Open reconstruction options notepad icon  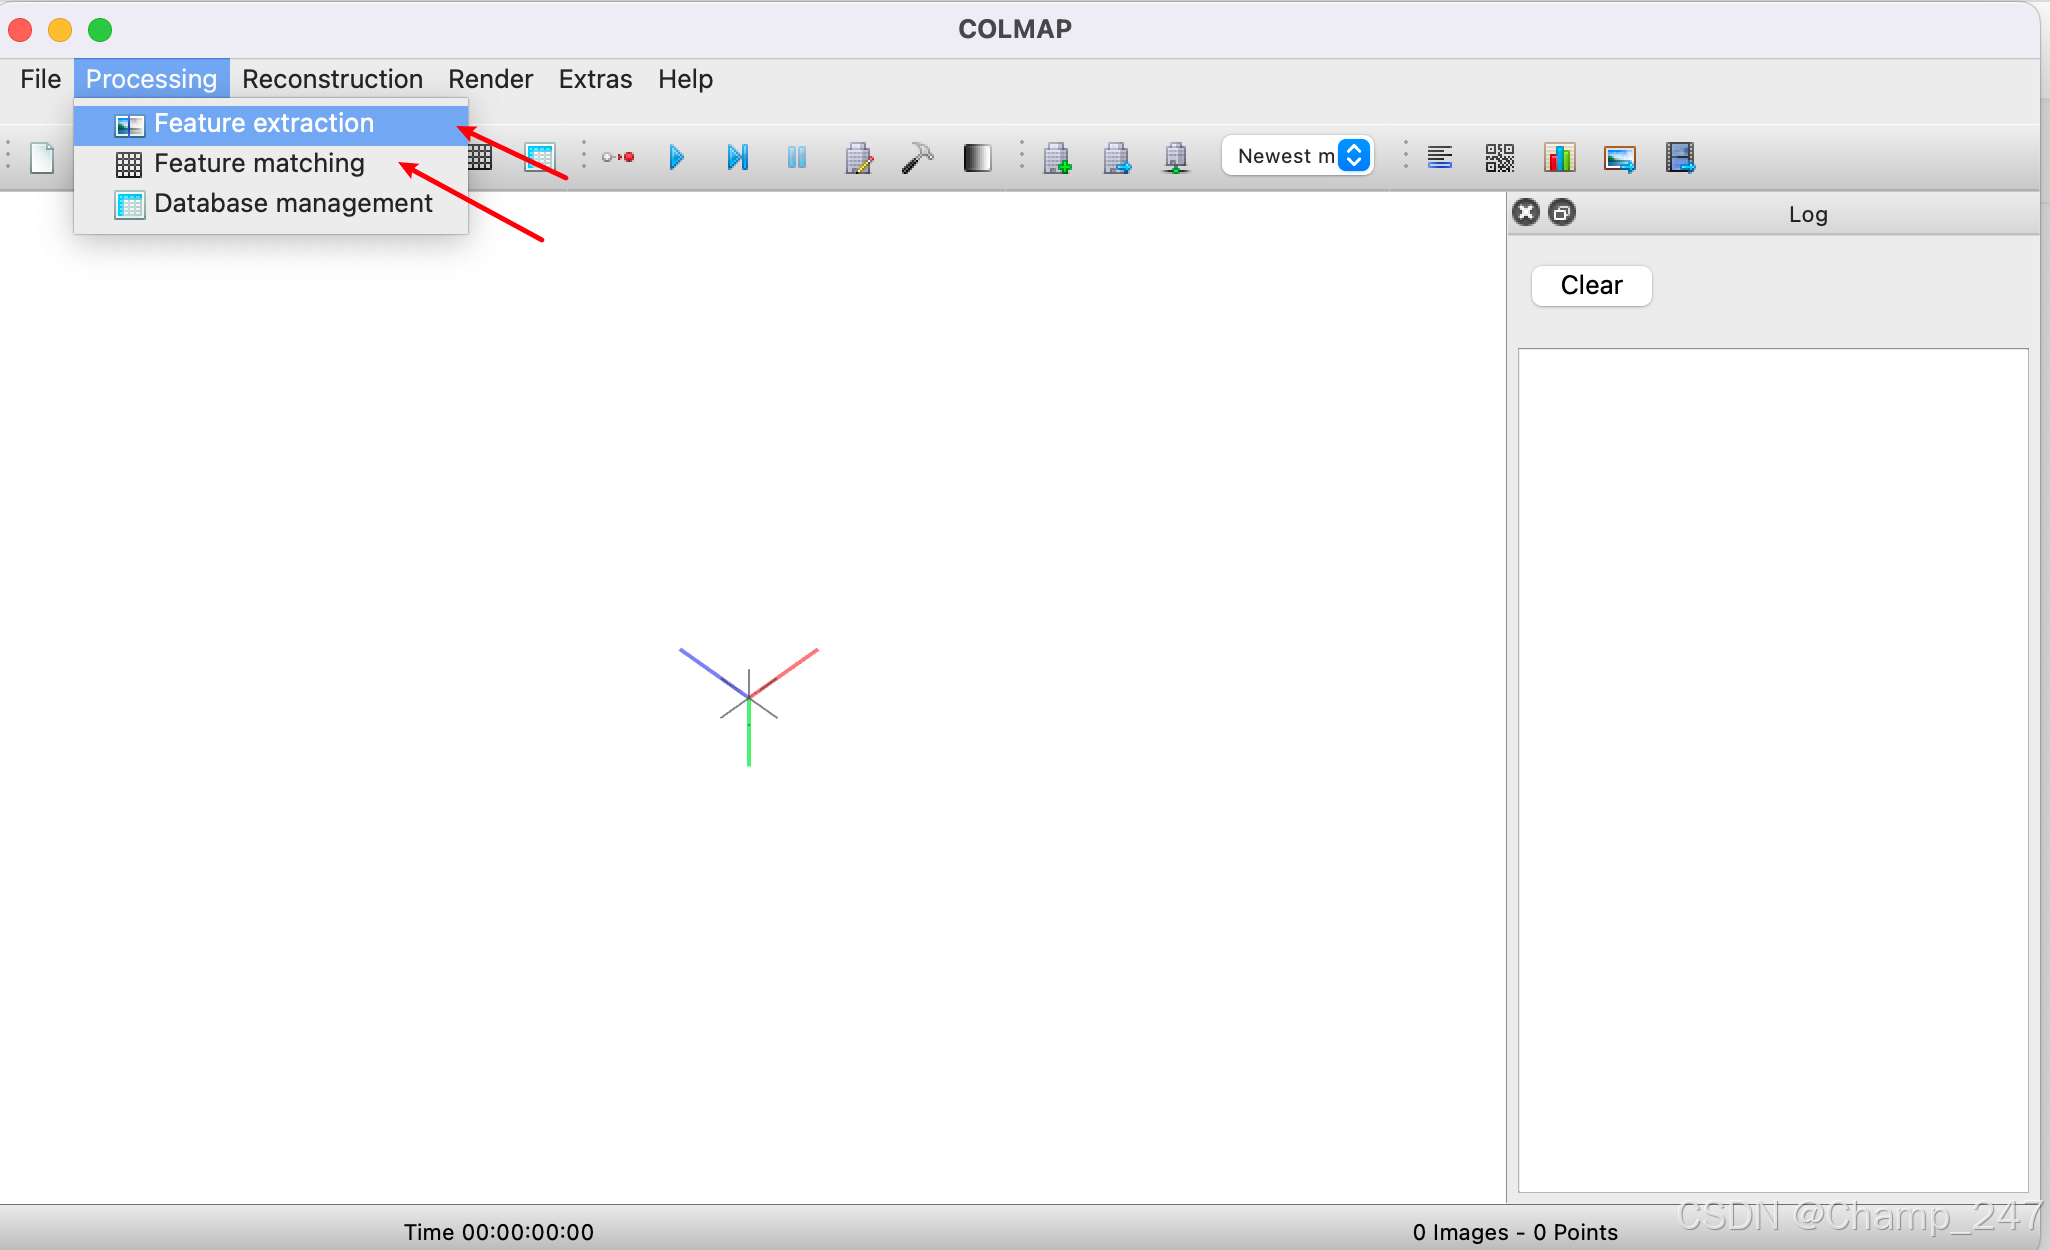pyautogui.click(x=858, y=157)
